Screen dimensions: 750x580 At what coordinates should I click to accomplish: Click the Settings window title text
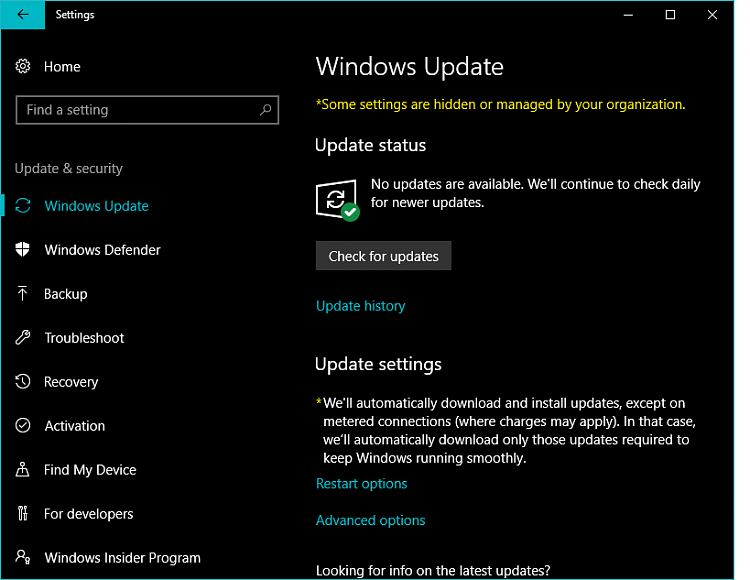[x=75, y=15]
